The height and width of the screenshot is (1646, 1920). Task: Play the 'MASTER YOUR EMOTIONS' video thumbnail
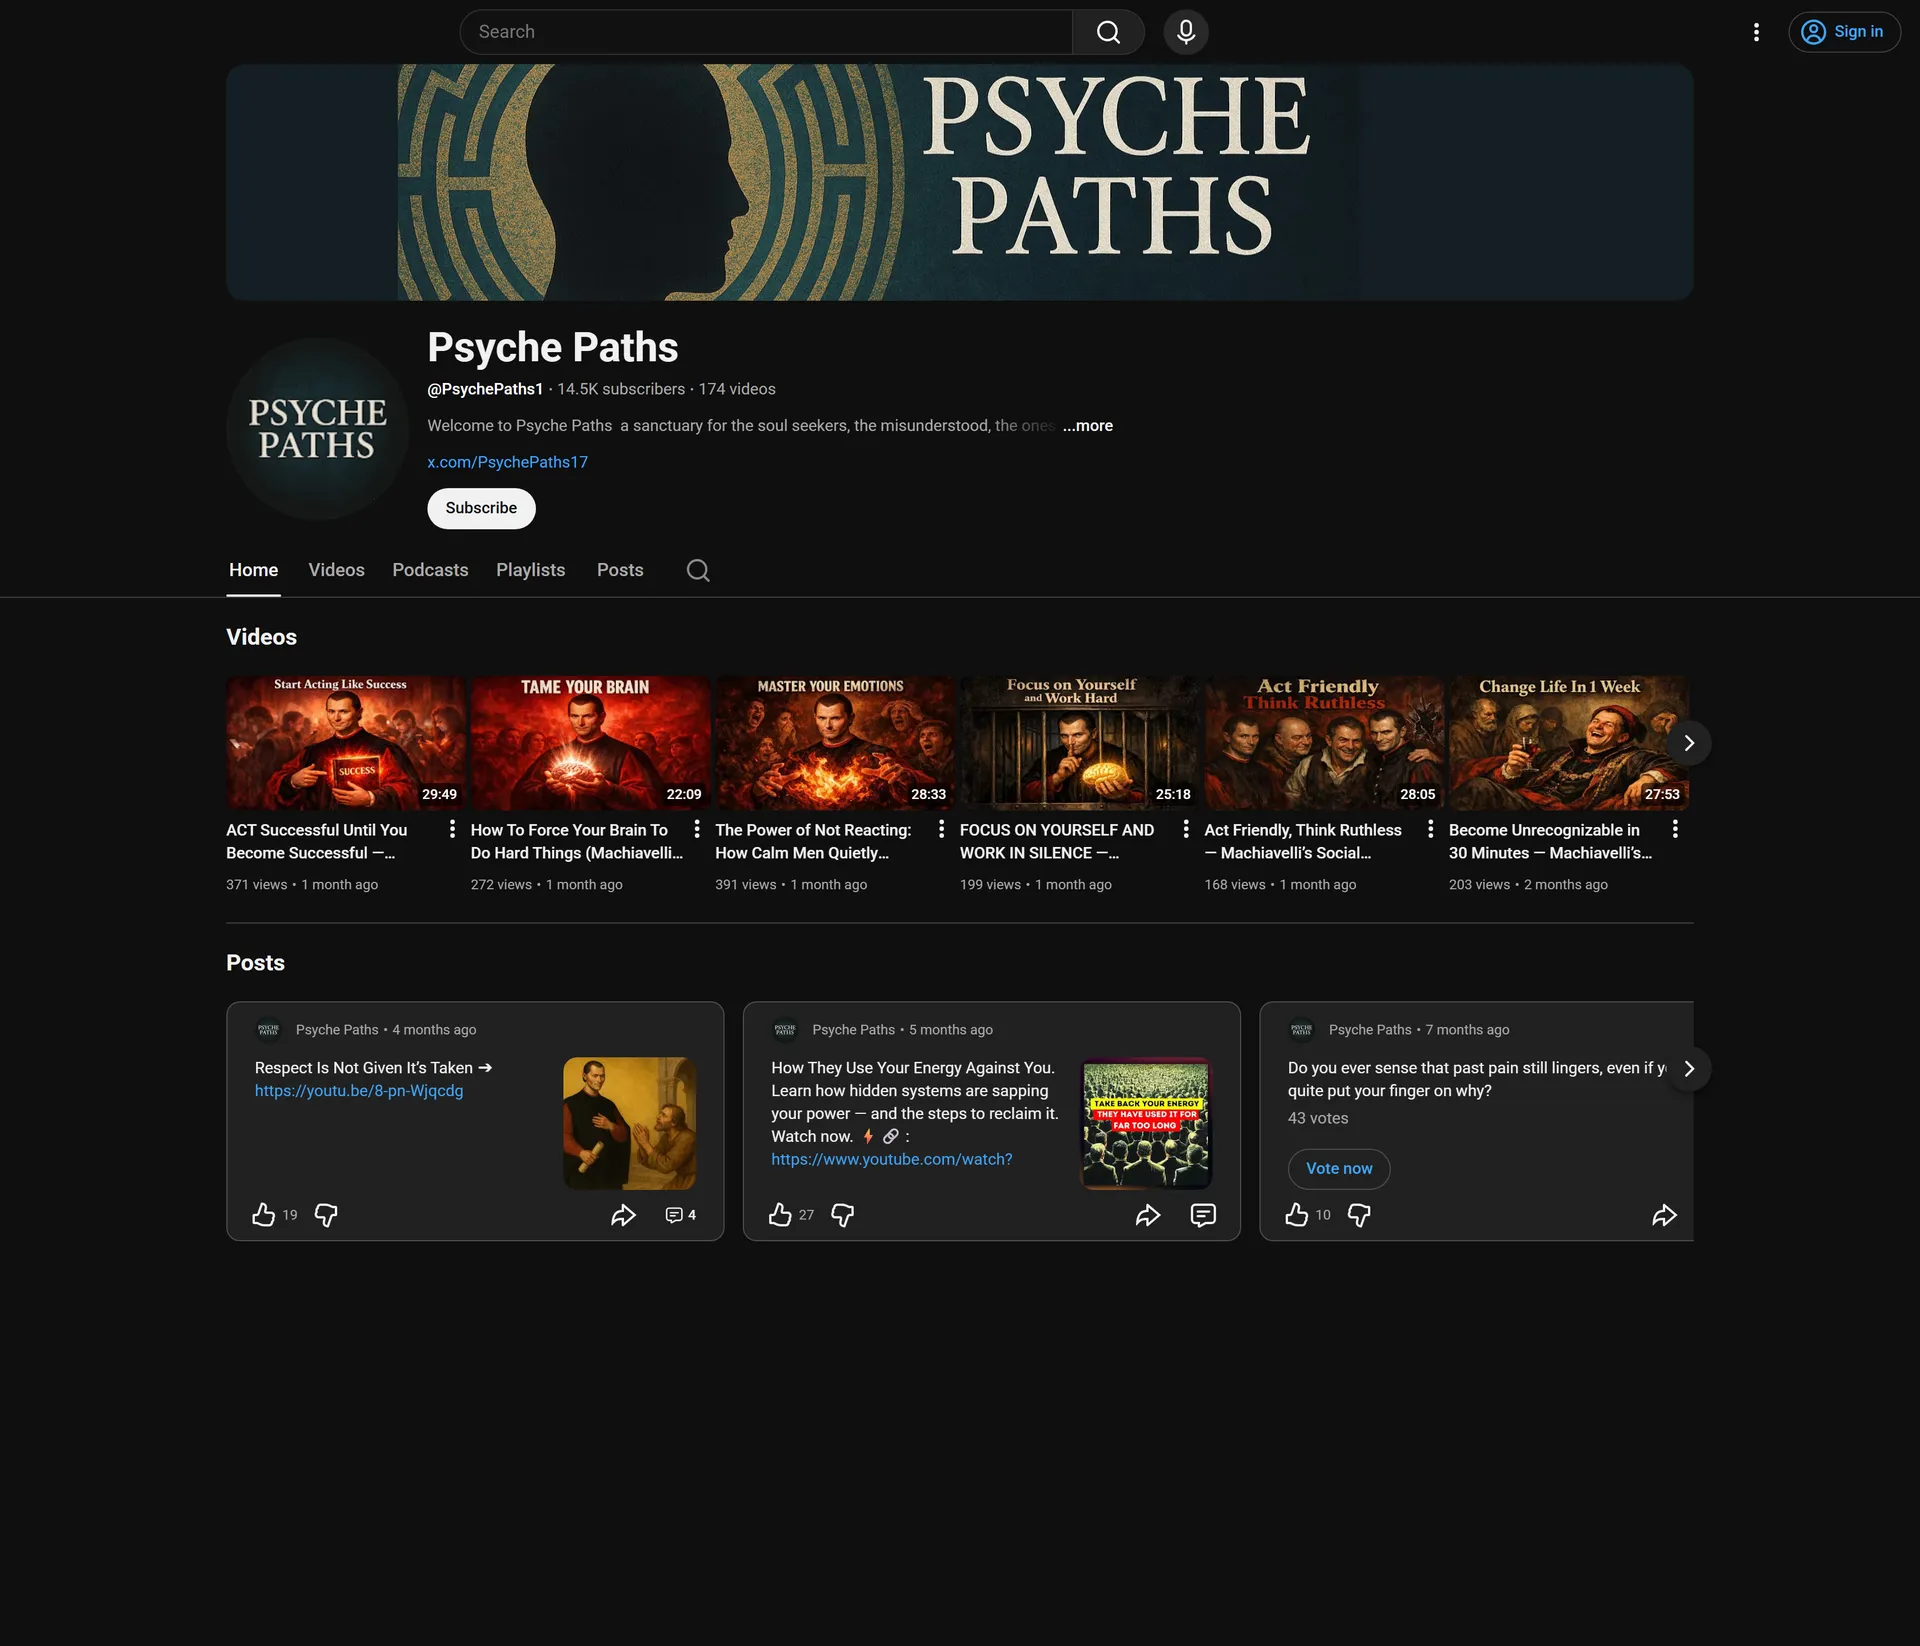tap(834, 743)
